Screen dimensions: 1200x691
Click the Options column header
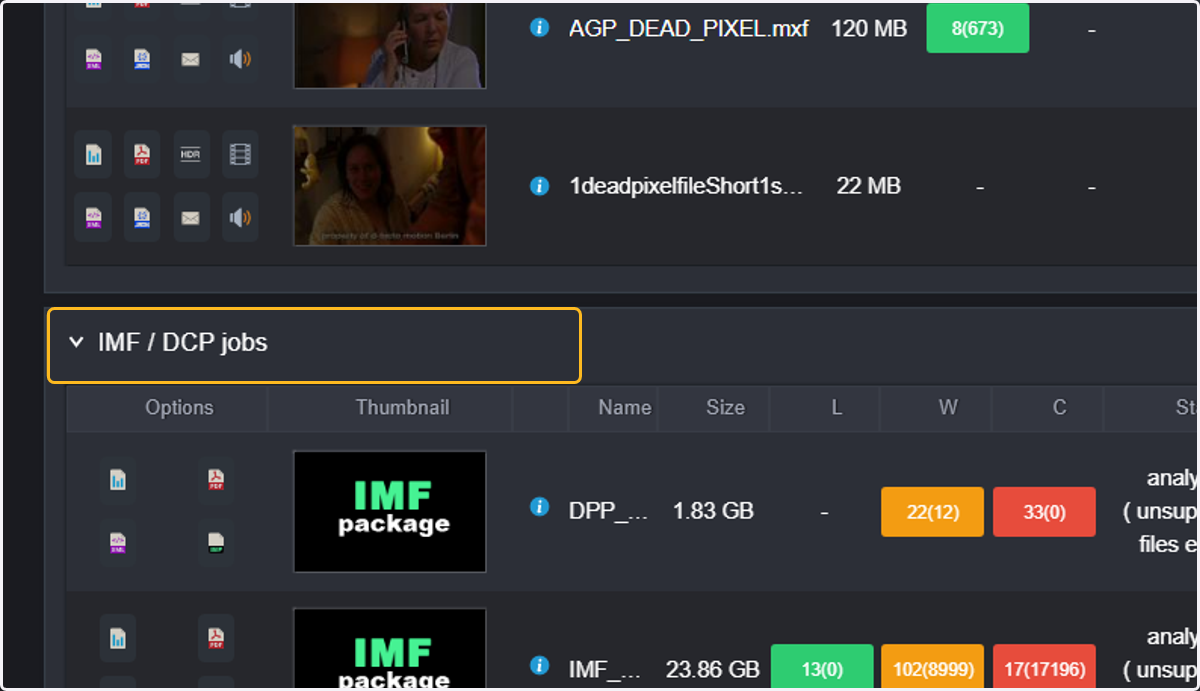click(179, 408)
